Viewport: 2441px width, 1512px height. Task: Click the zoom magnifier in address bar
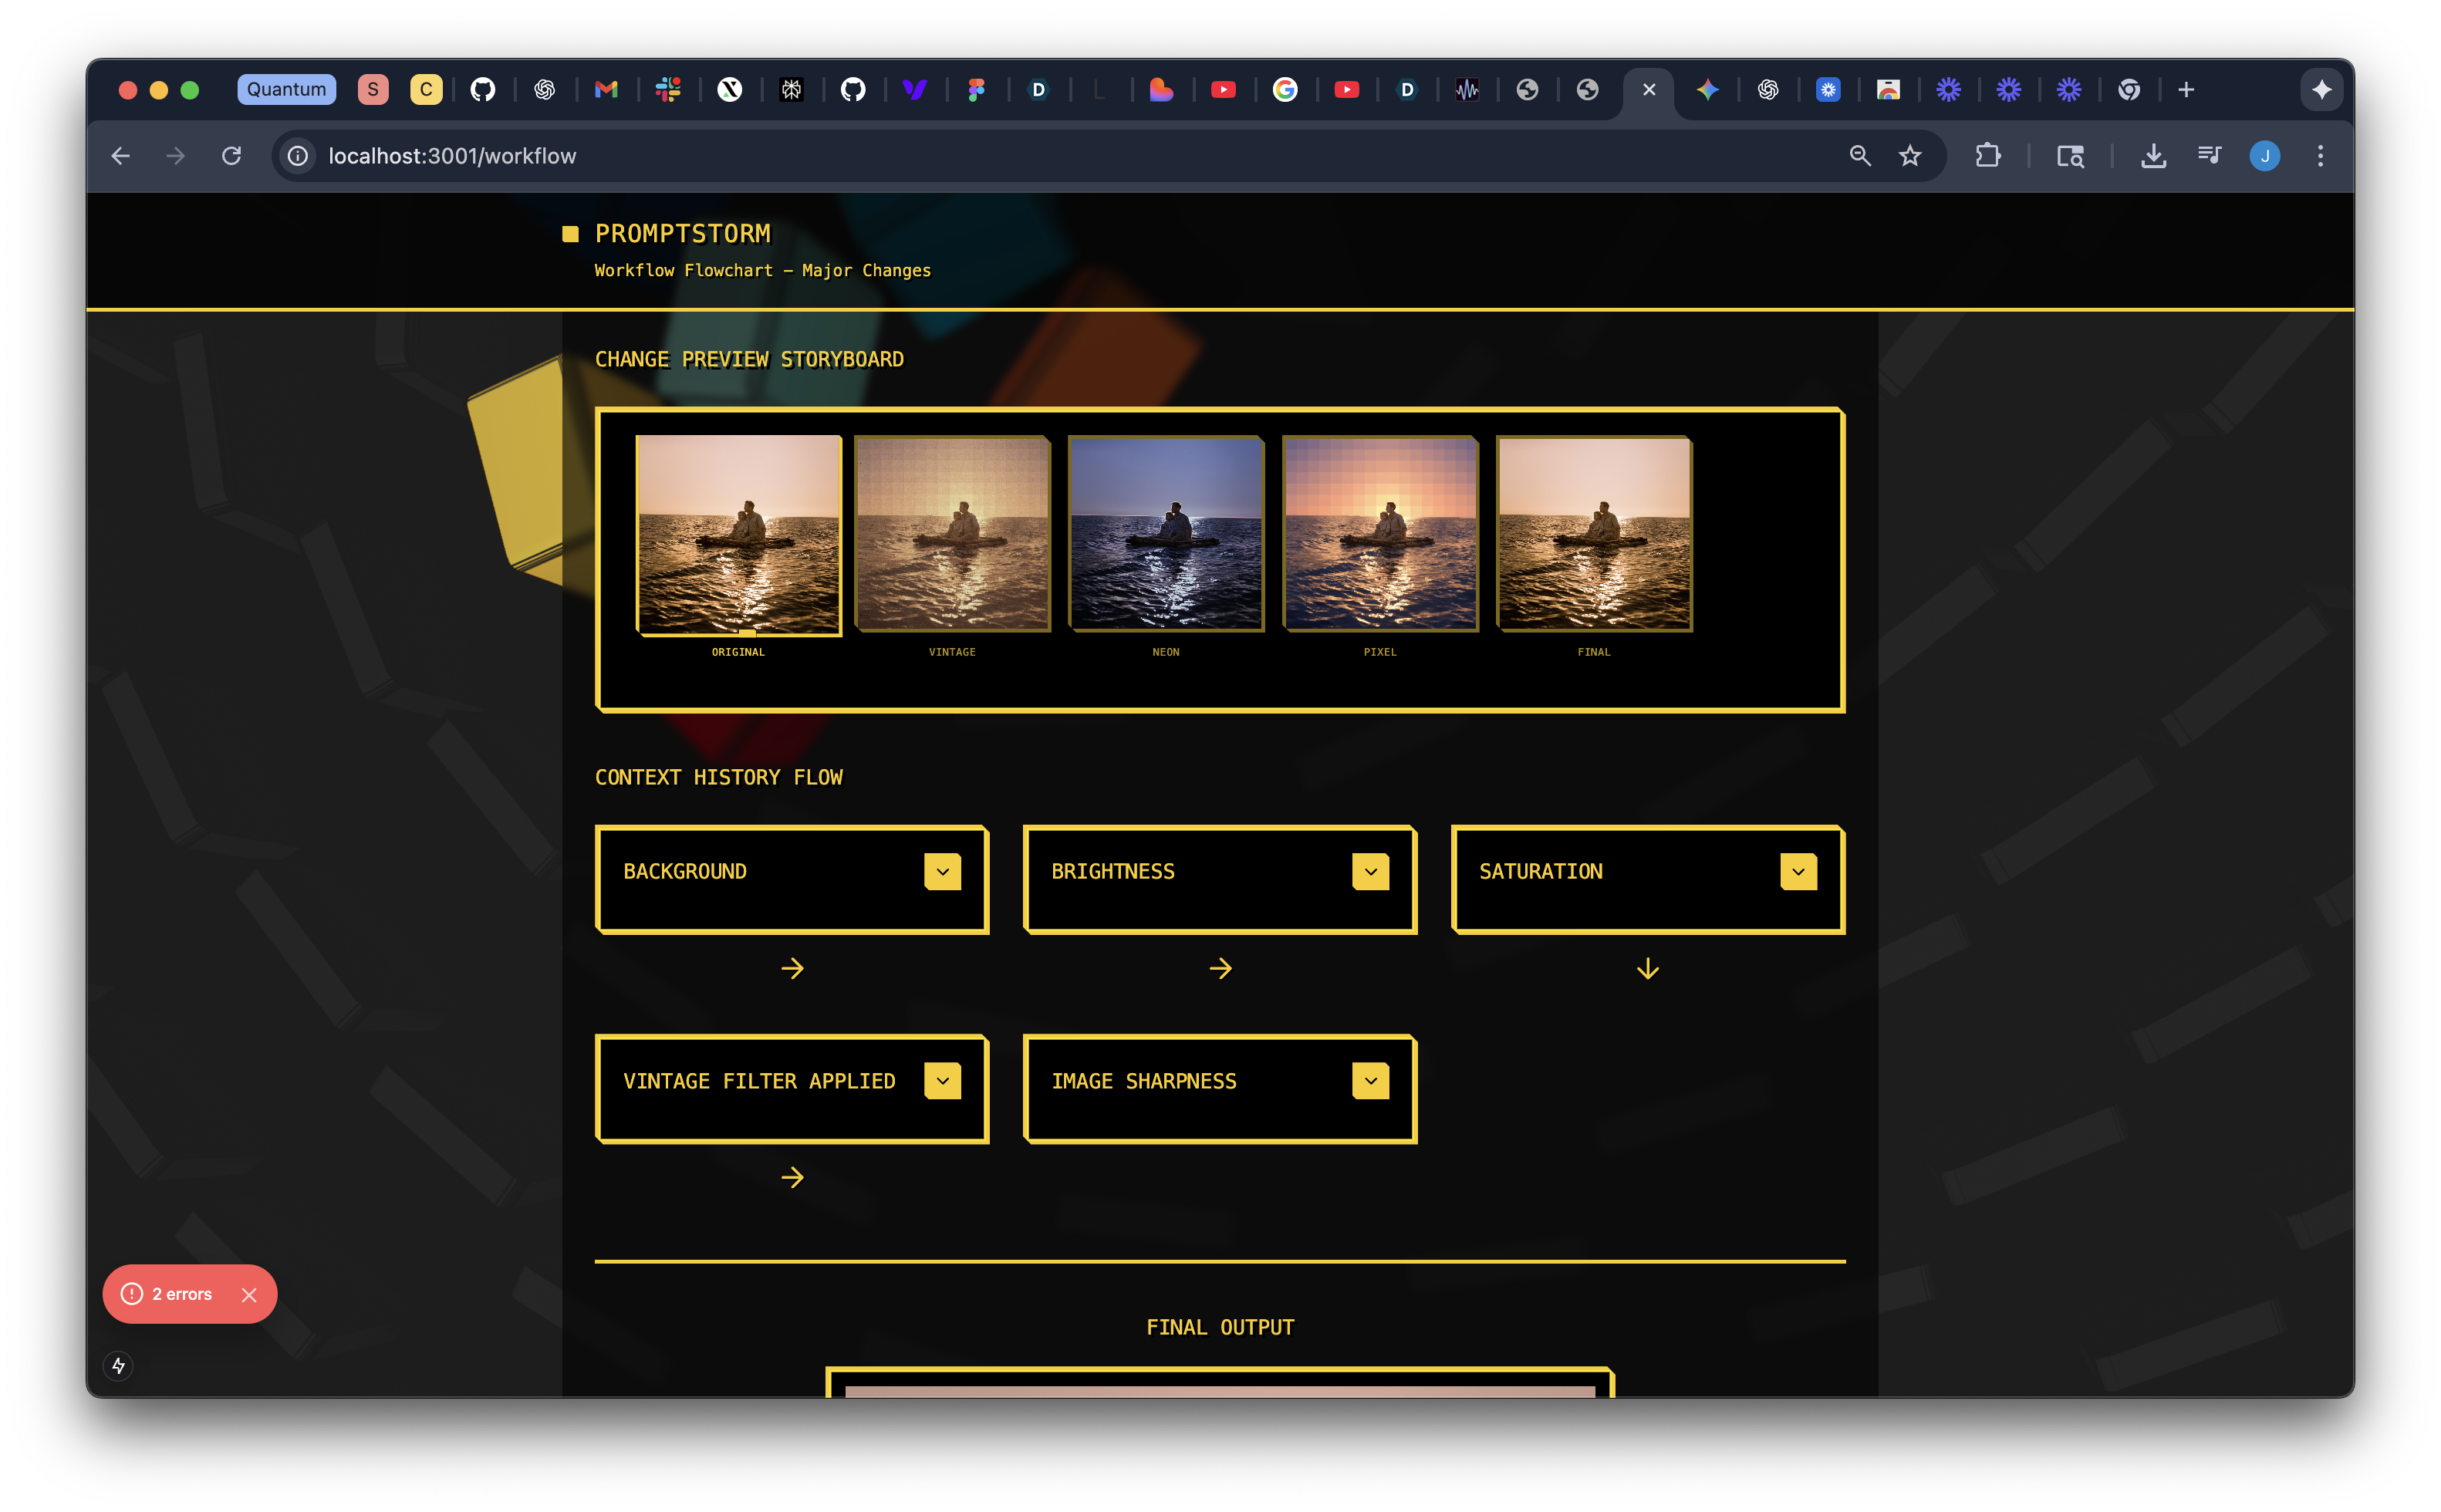[x=1859, y=156]
